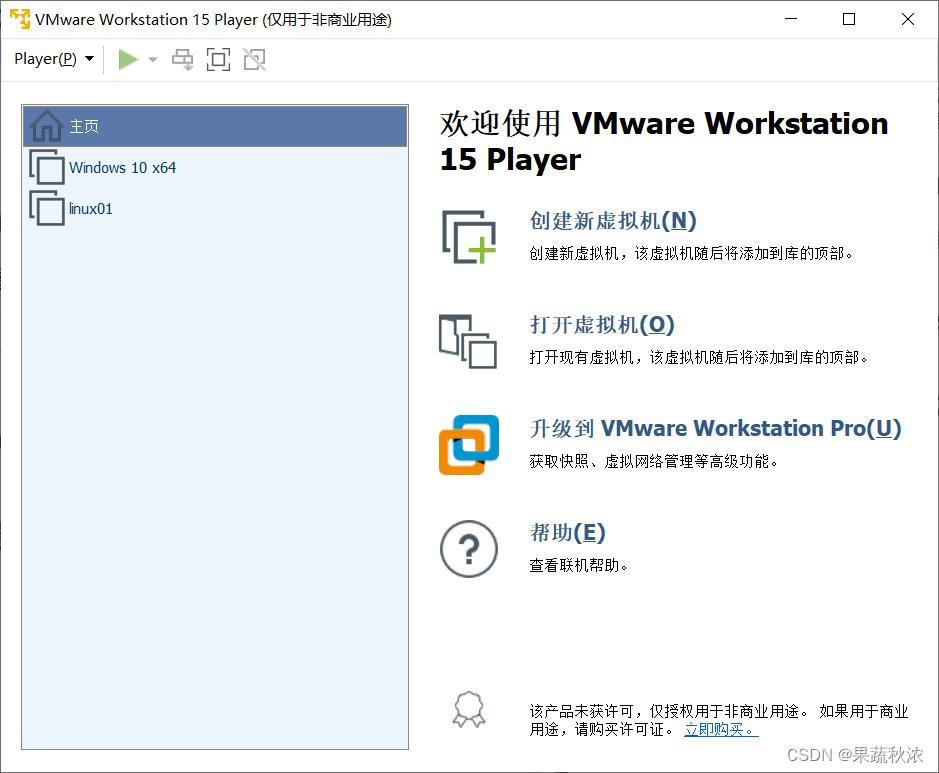939x773 pixels.
Task: Select the Windows 10 x64 virtual machine
Action: point(120,167)
